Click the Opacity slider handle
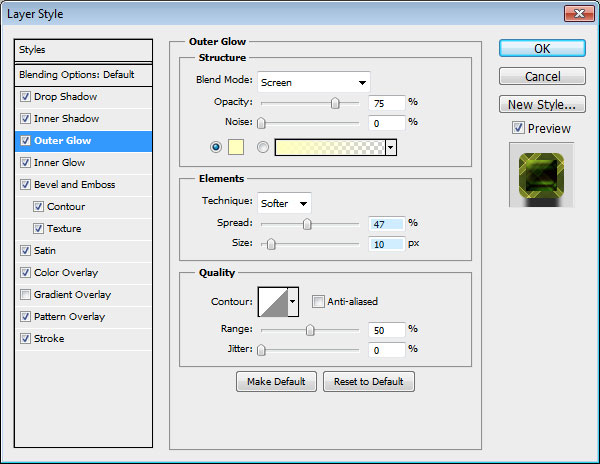Image resolution: width=600 pixels, height=464 pixels. [335, 103]
